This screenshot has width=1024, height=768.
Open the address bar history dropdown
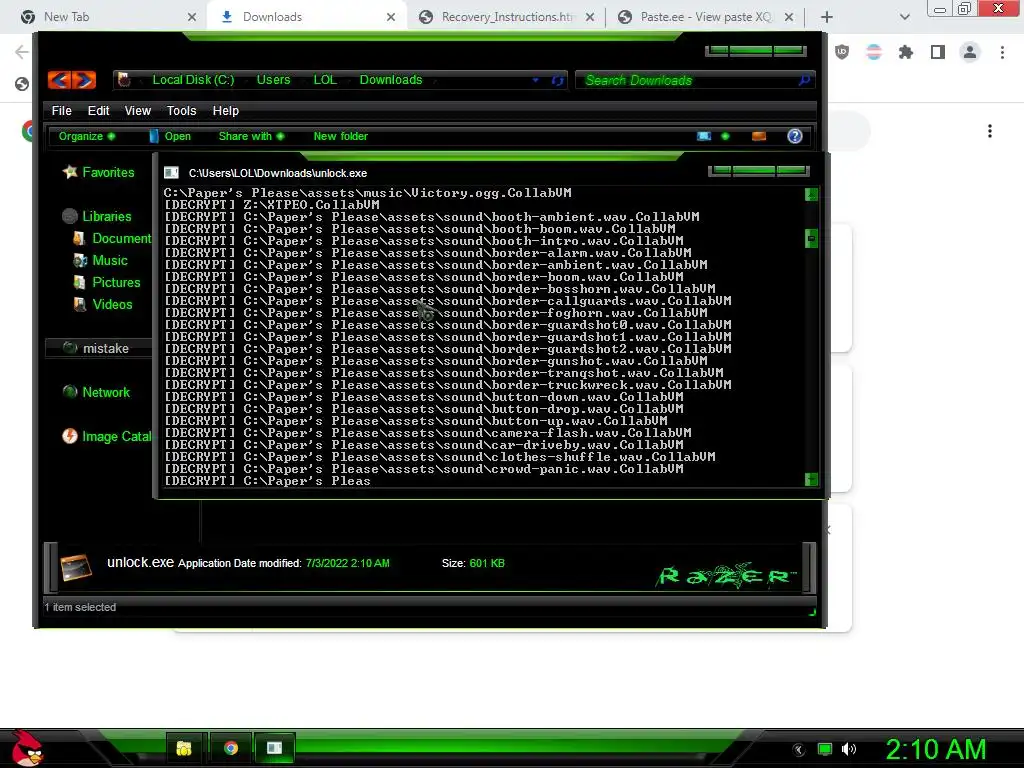[x=536, y=80]
